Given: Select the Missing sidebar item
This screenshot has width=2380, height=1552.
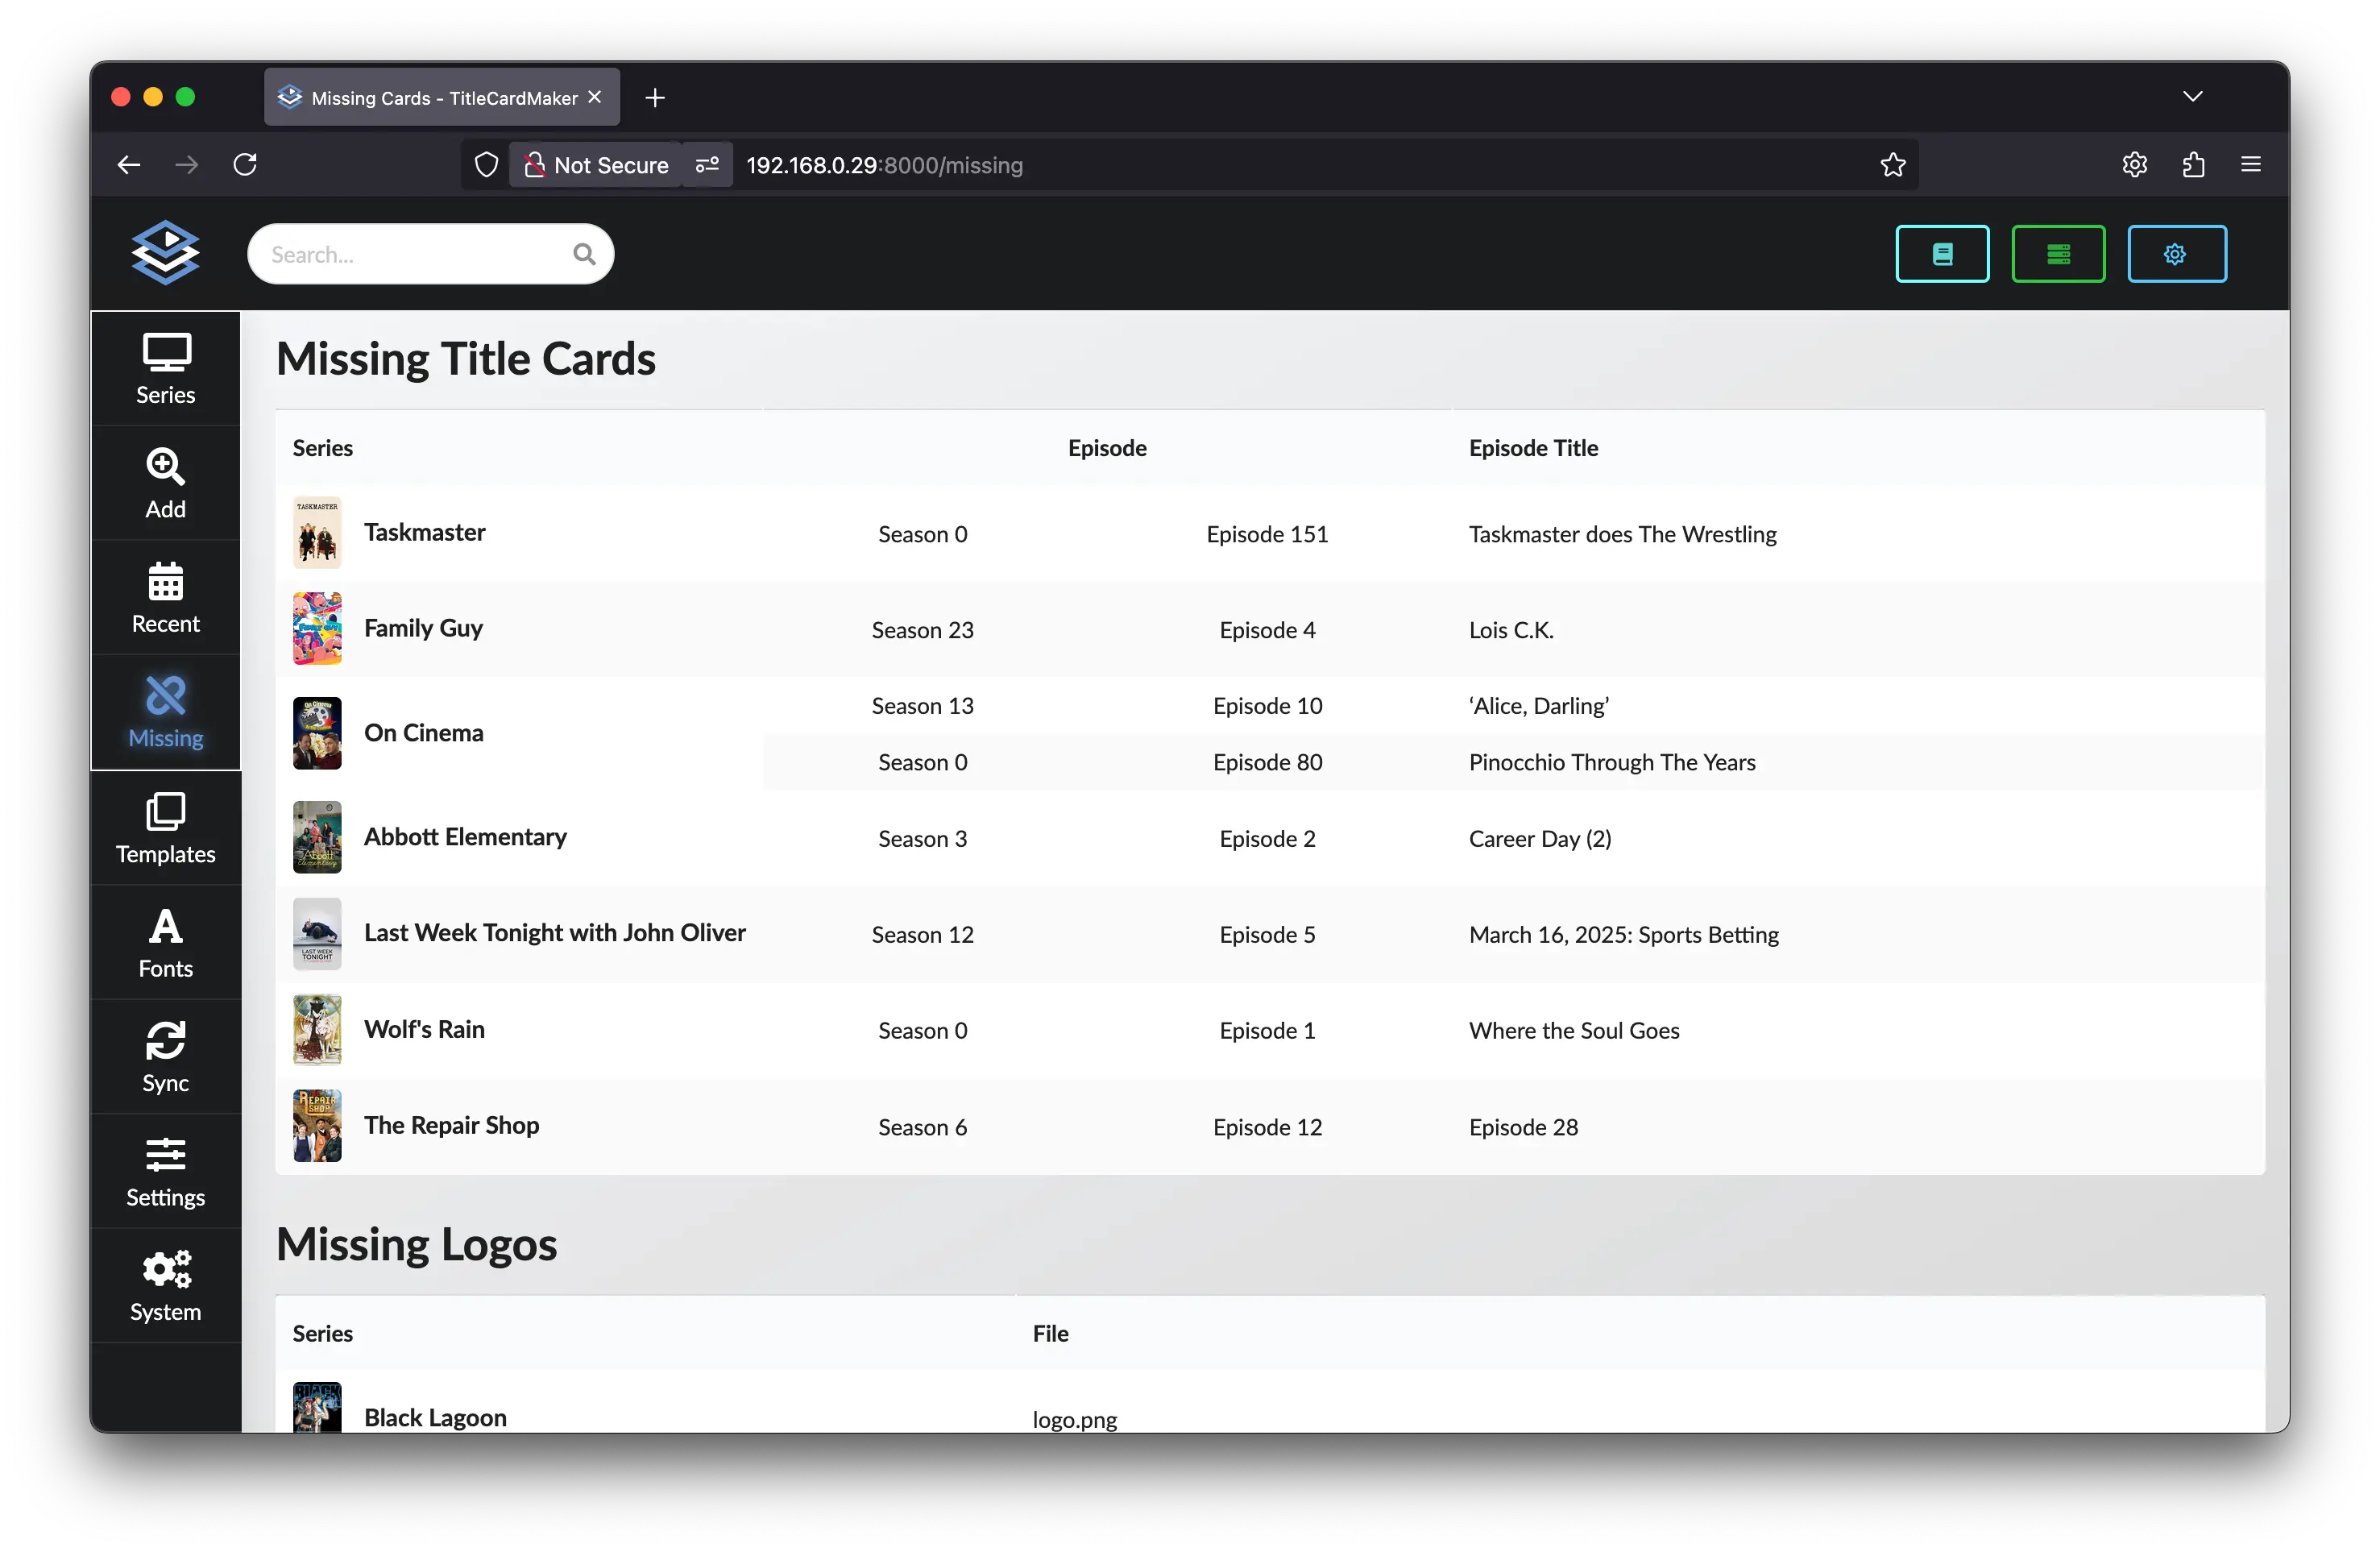Looking at the screenshot, I should pyautogui.click(x=165, y=713).
